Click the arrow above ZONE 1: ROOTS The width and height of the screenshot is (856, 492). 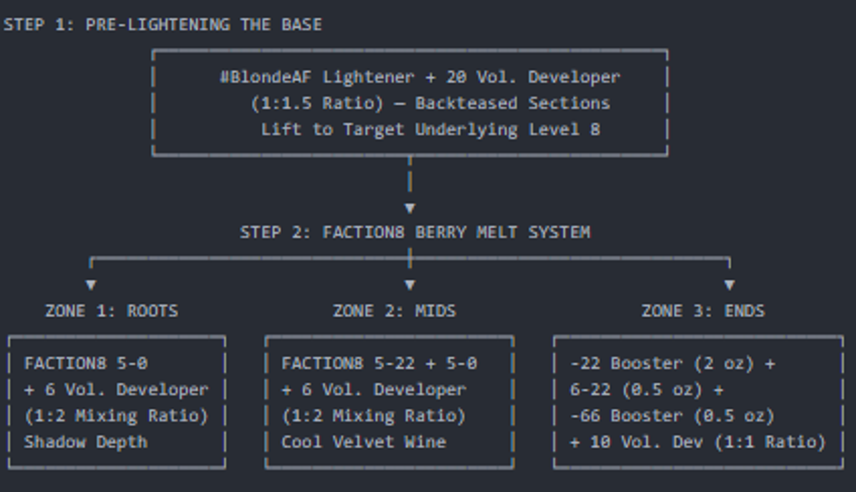pyautogui.click(x=91, y=284)
